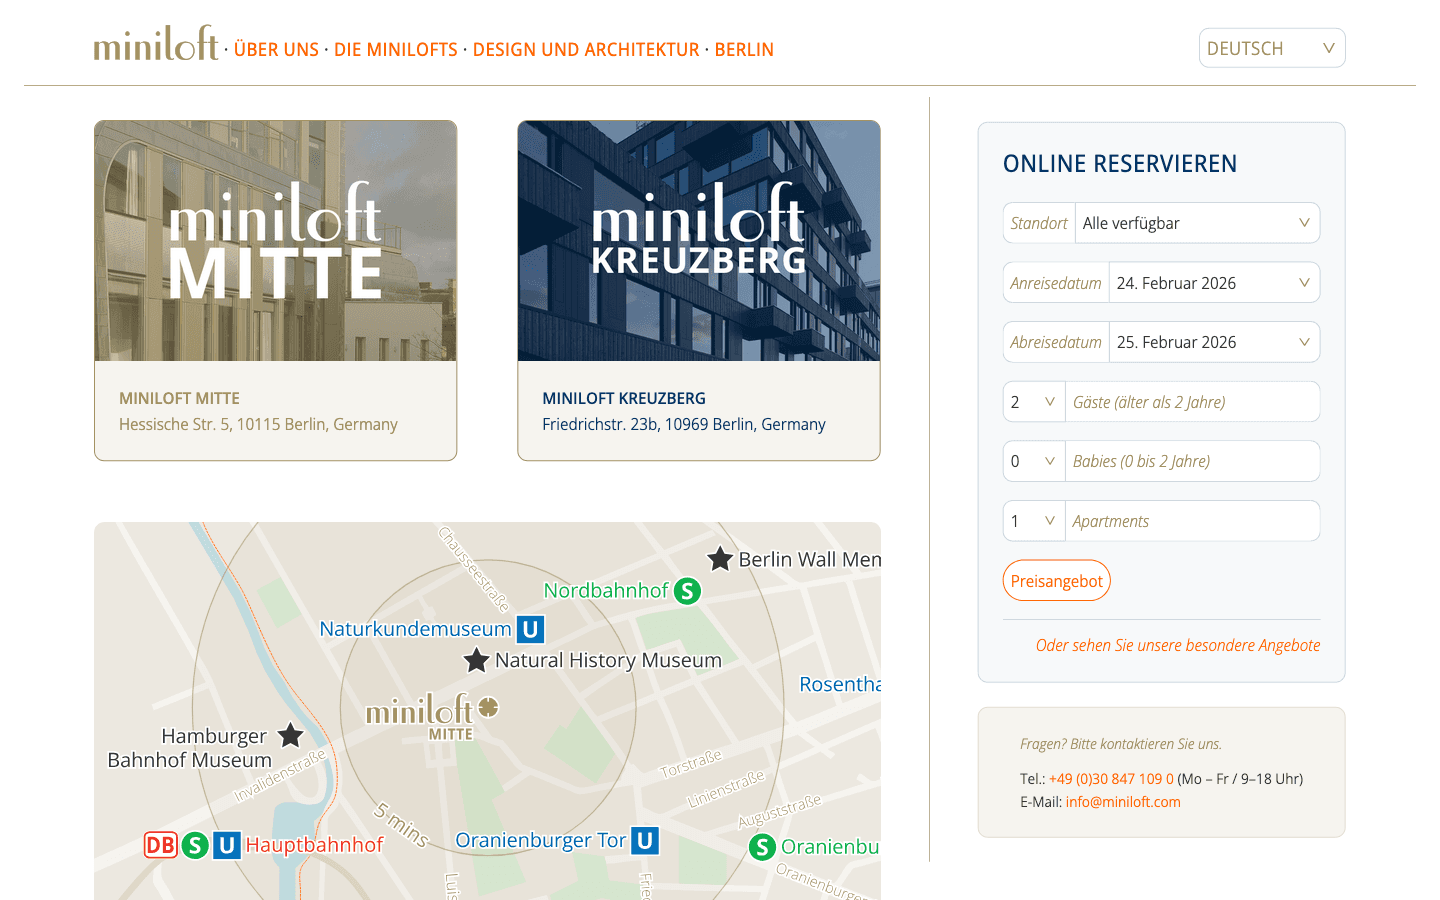This screenshot has width=1440, height=900.
Task: Select the star marker for Berlin Wall Memorial
Action: (720, 558)
